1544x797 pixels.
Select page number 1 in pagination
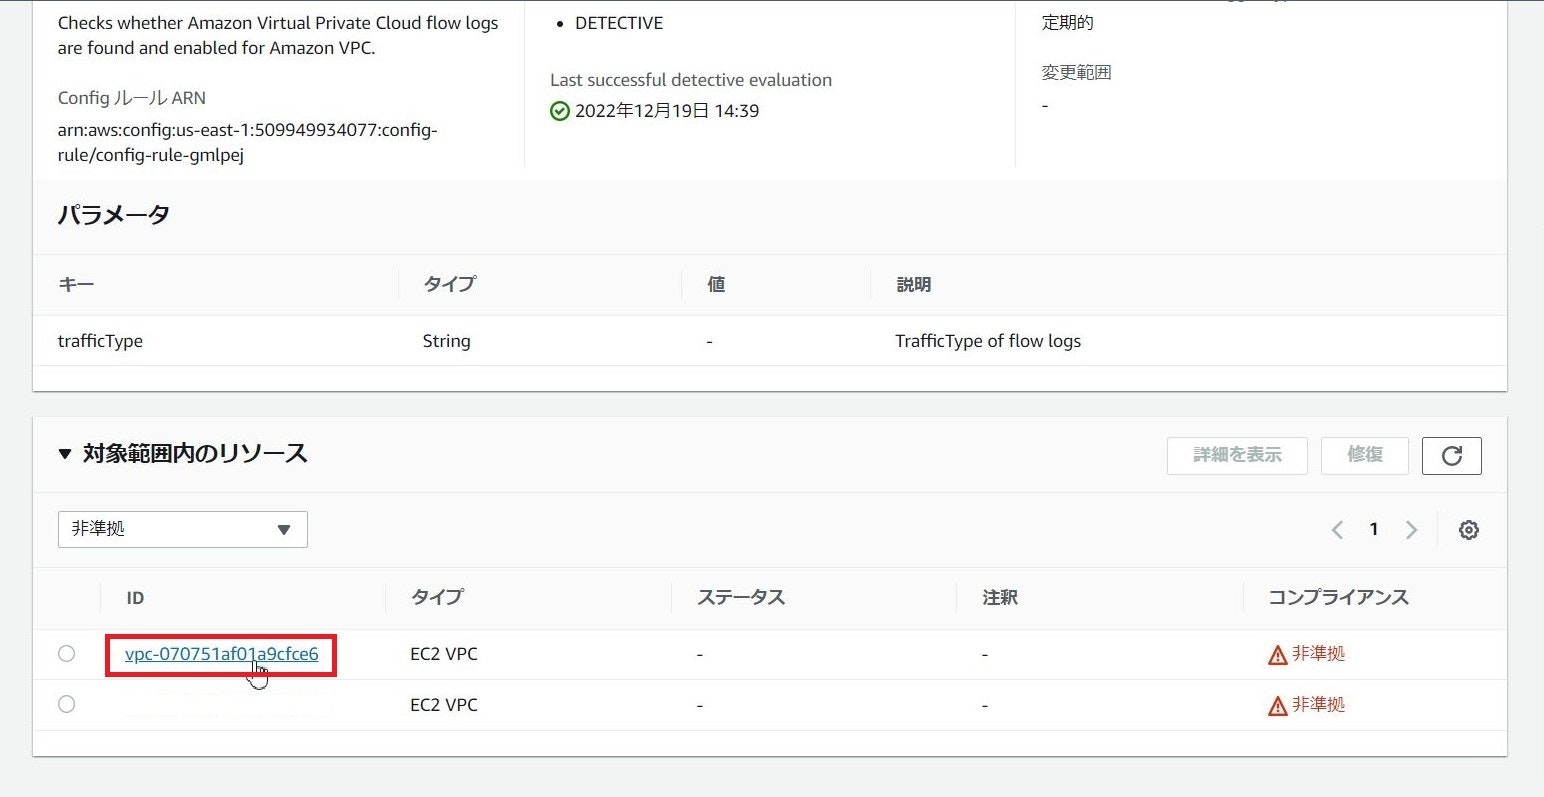1374,529
